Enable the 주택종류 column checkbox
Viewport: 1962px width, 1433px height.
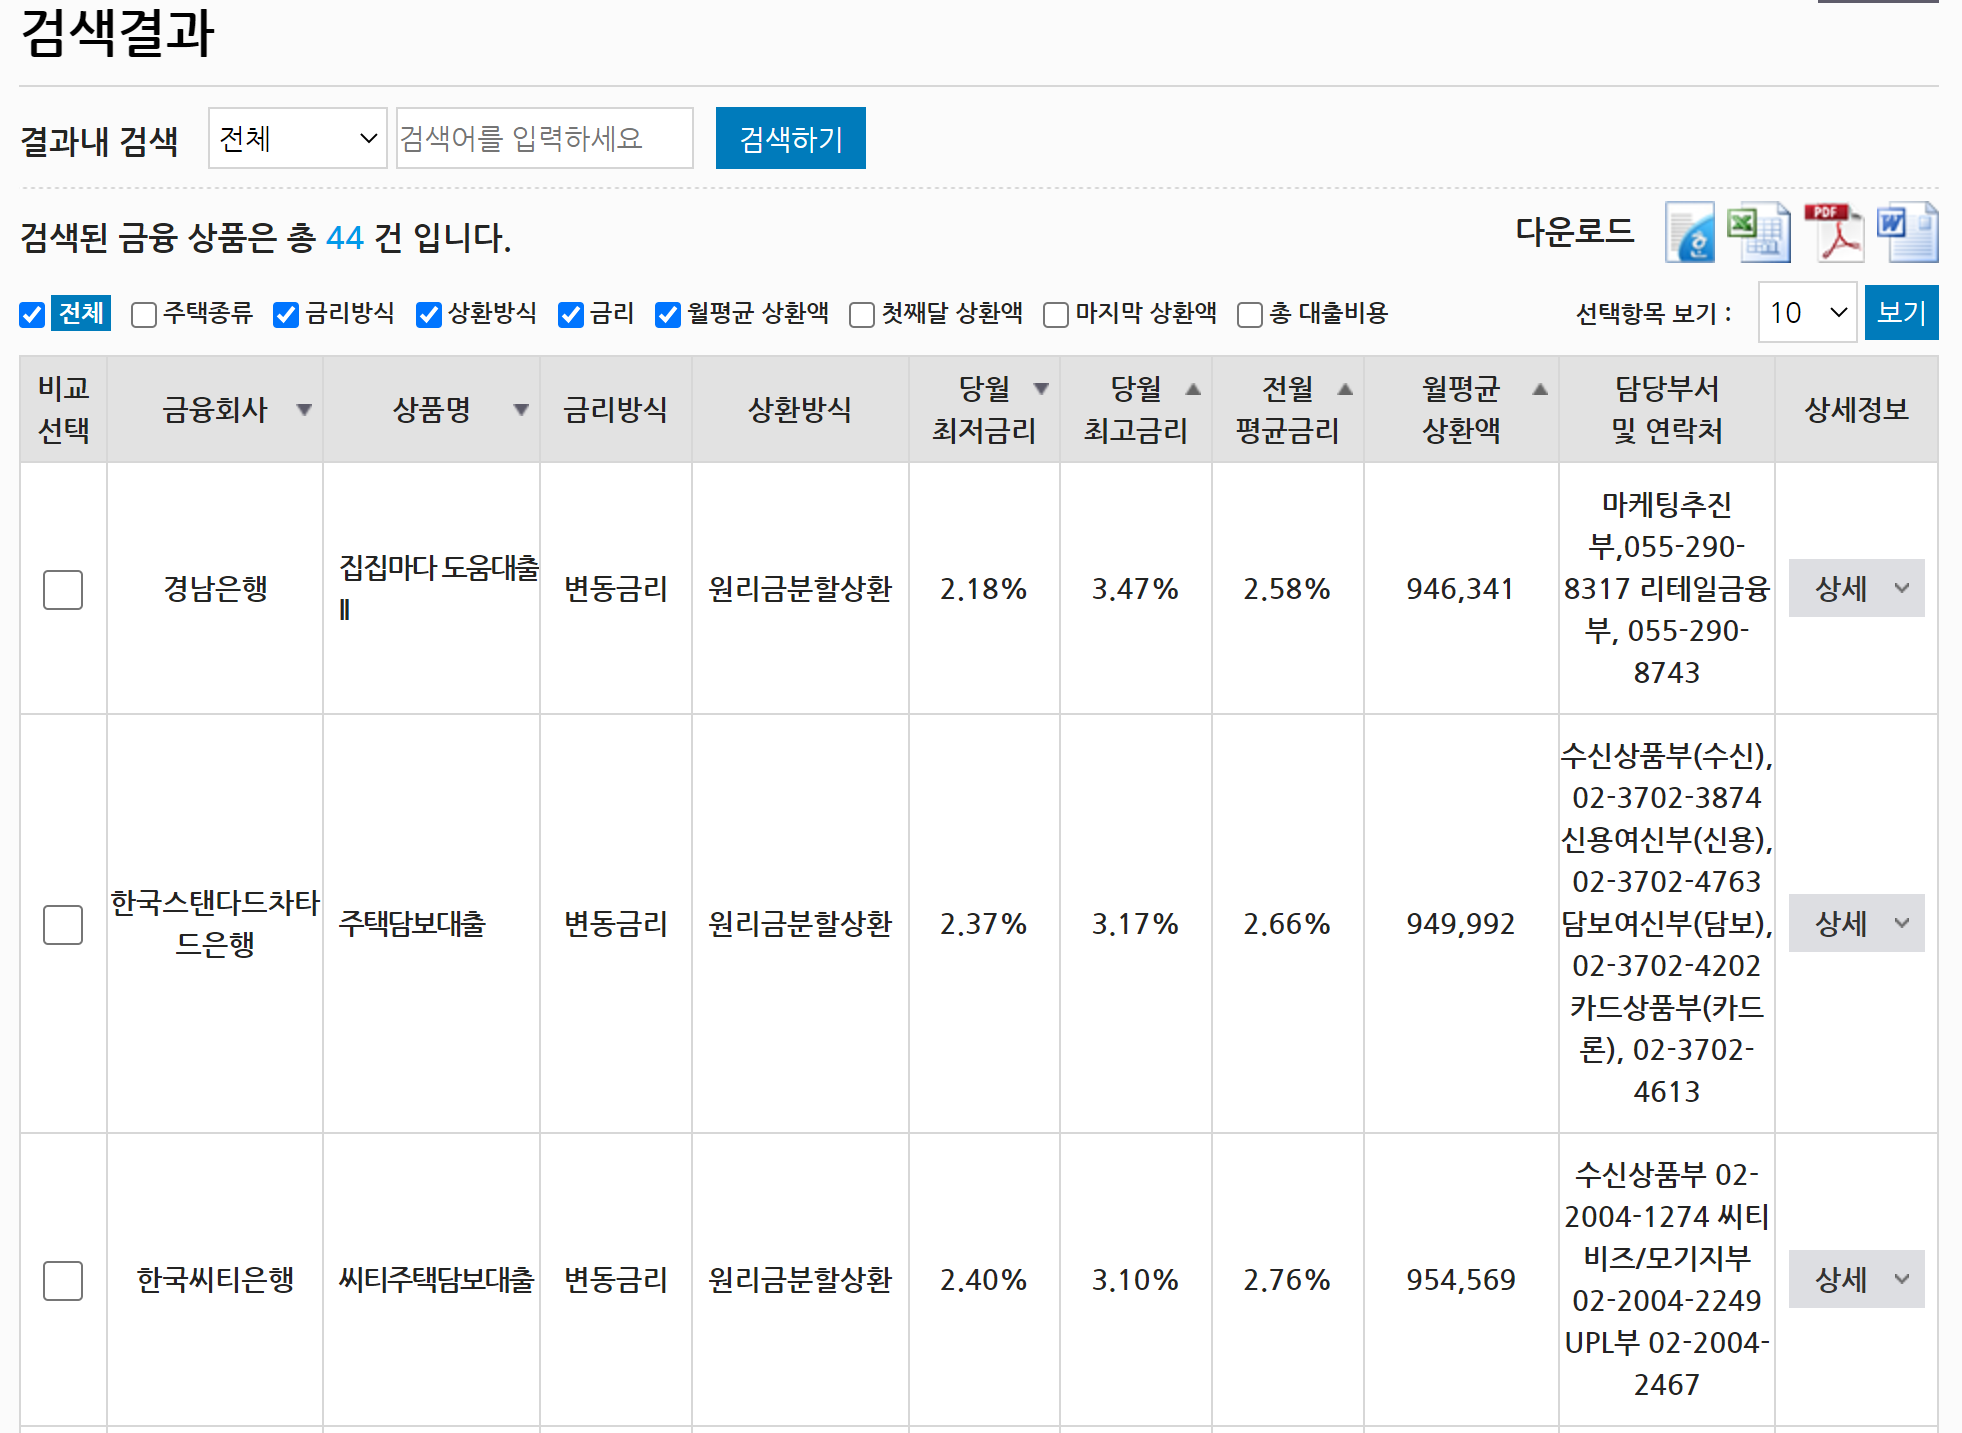point(144,315)
